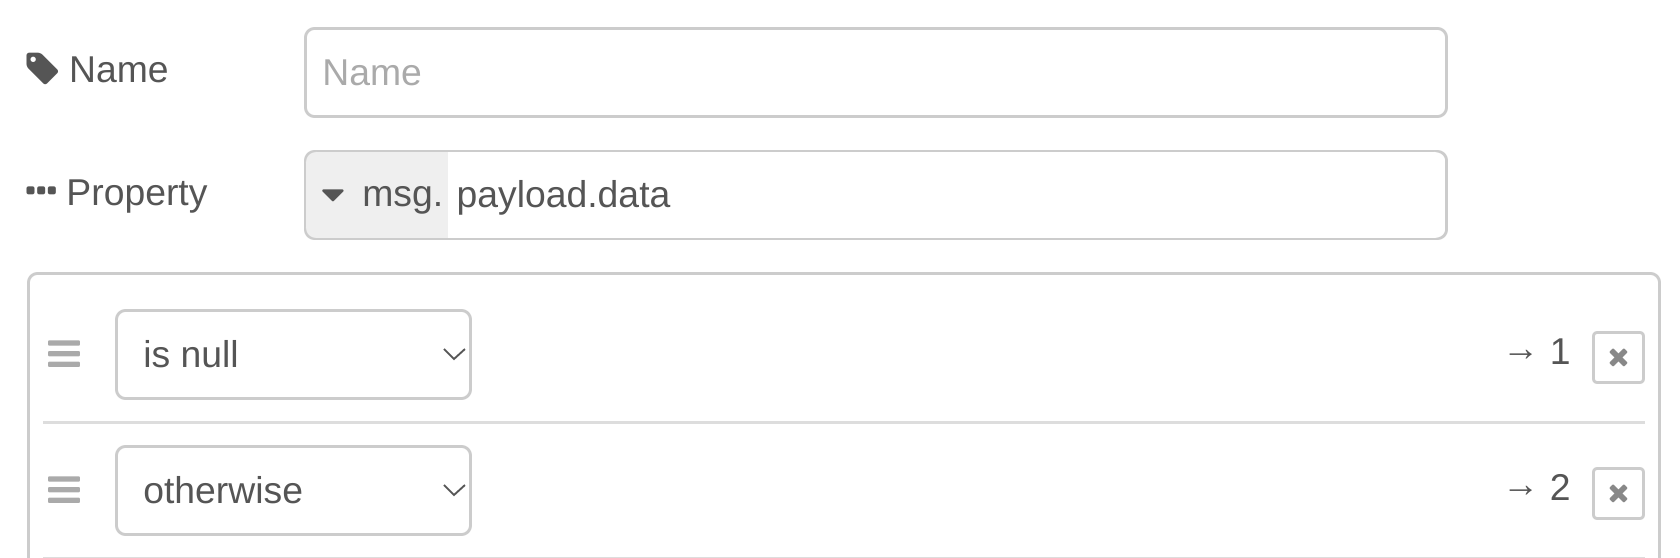The image size is (1680, 558).
Task: Open the 'is null' rule type dropdown
Action: (x=292, y=354)
